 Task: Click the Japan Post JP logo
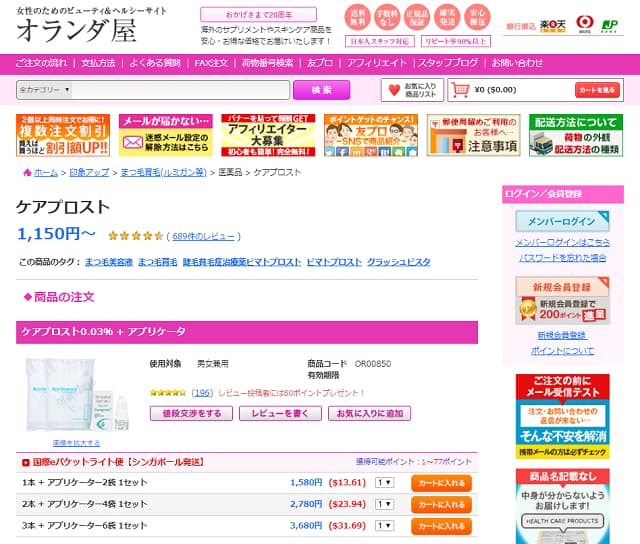[609, 26]
